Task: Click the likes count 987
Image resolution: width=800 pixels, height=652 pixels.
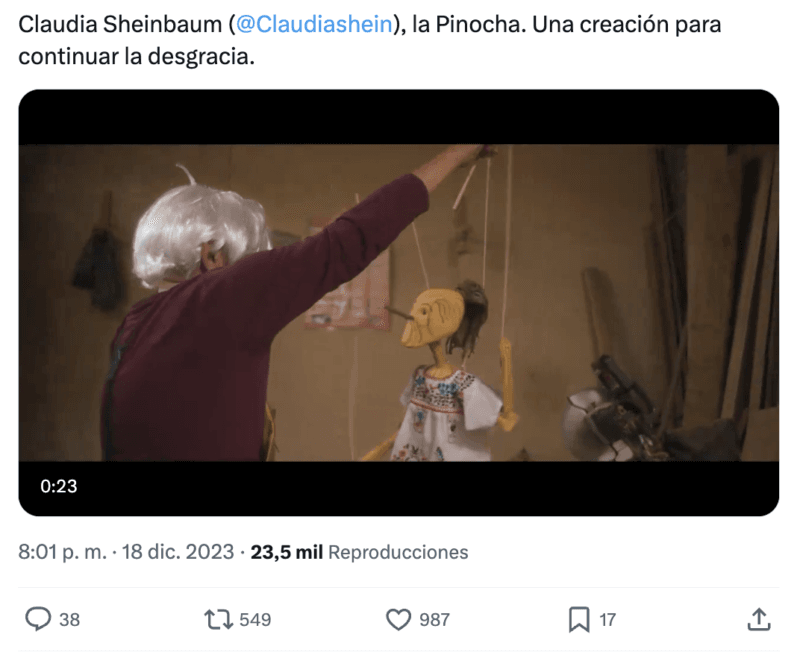Action: (x=435, y=620)
